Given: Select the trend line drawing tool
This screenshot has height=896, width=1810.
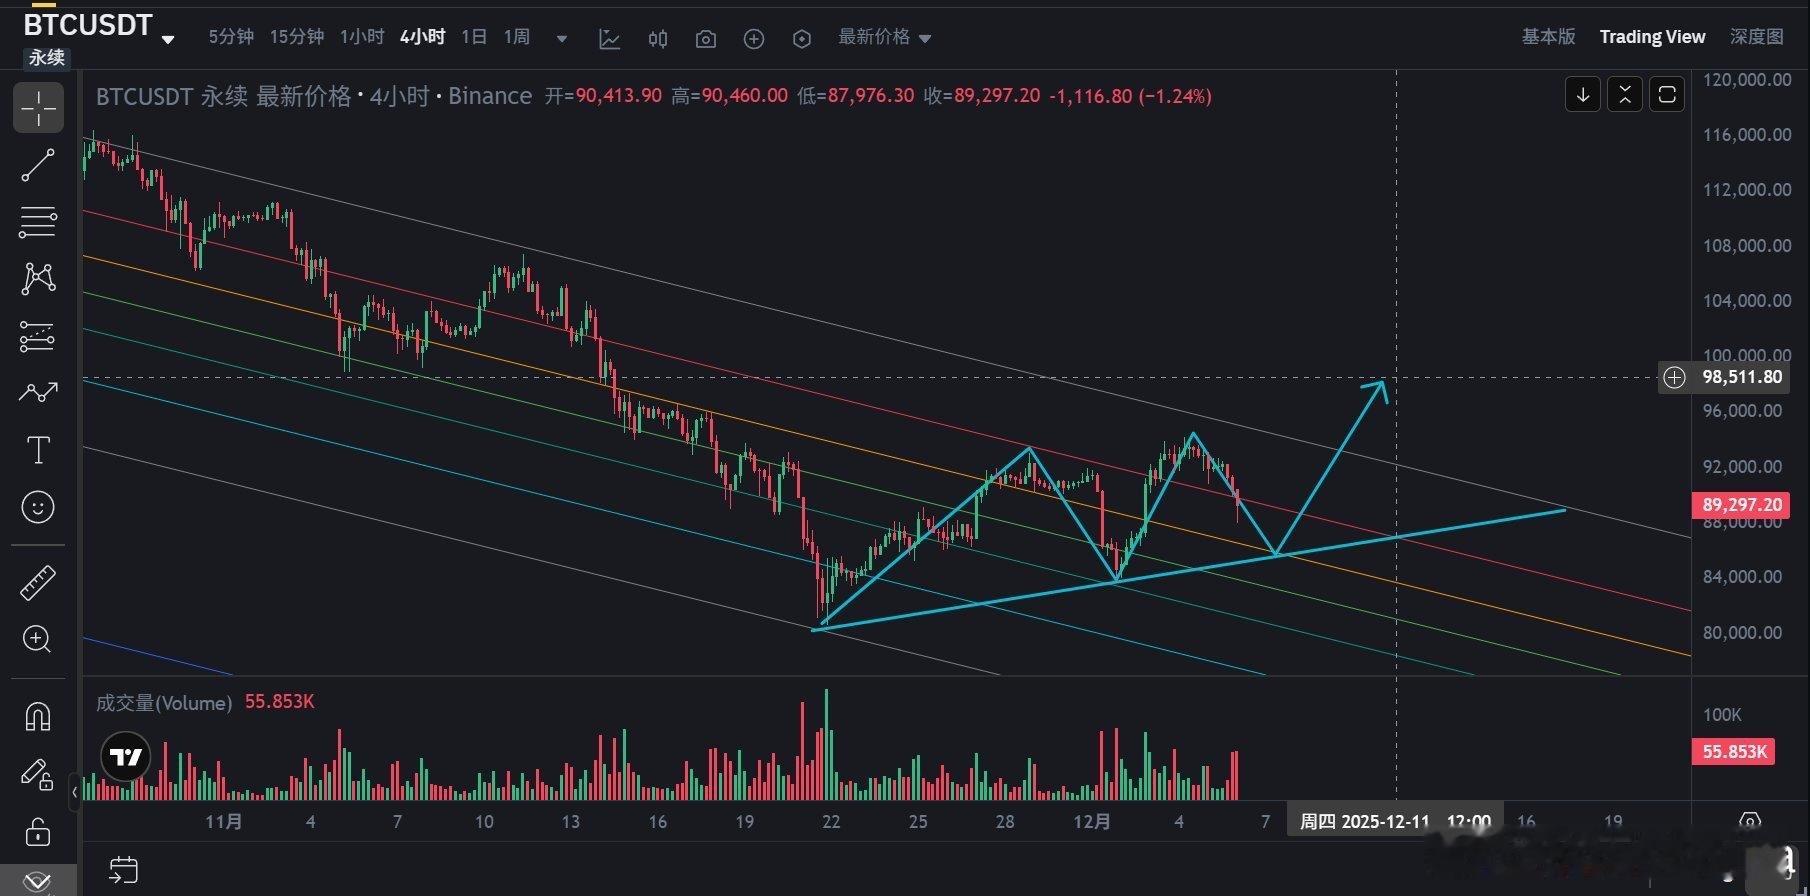Looking at the screenshot, I should tap(38, 165).
